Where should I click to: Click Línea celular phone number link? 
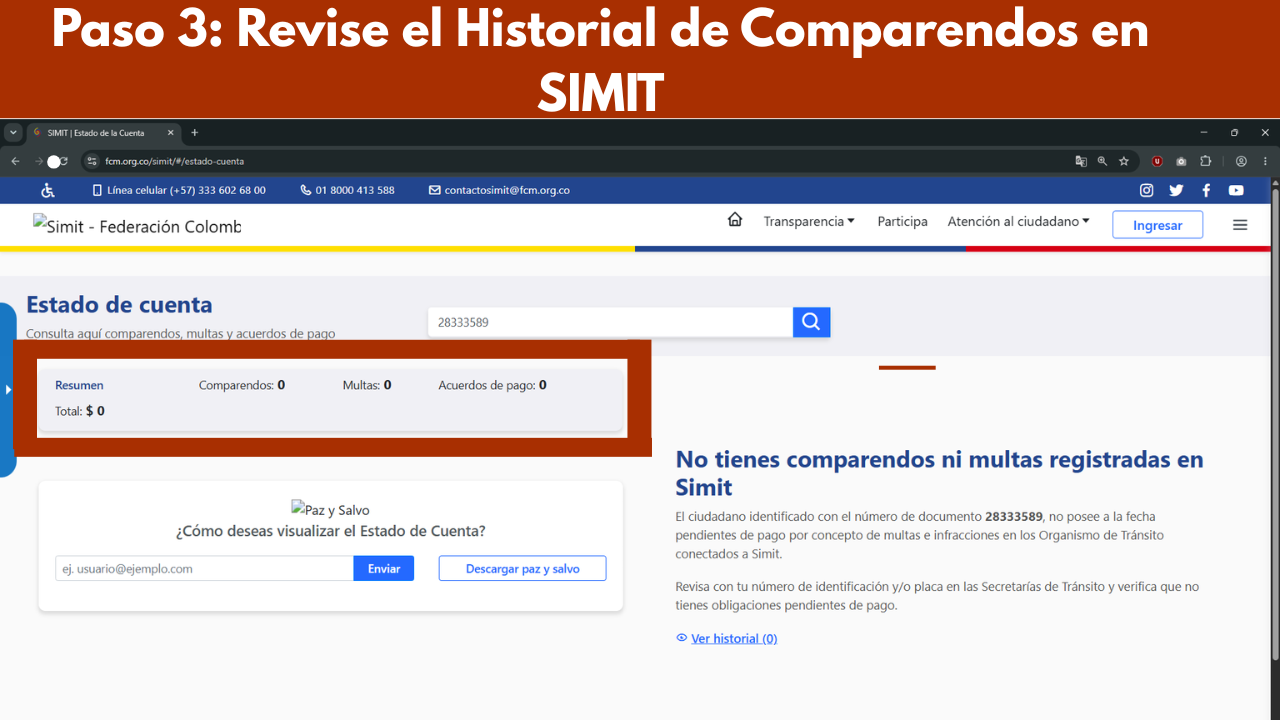pos(179,190)
